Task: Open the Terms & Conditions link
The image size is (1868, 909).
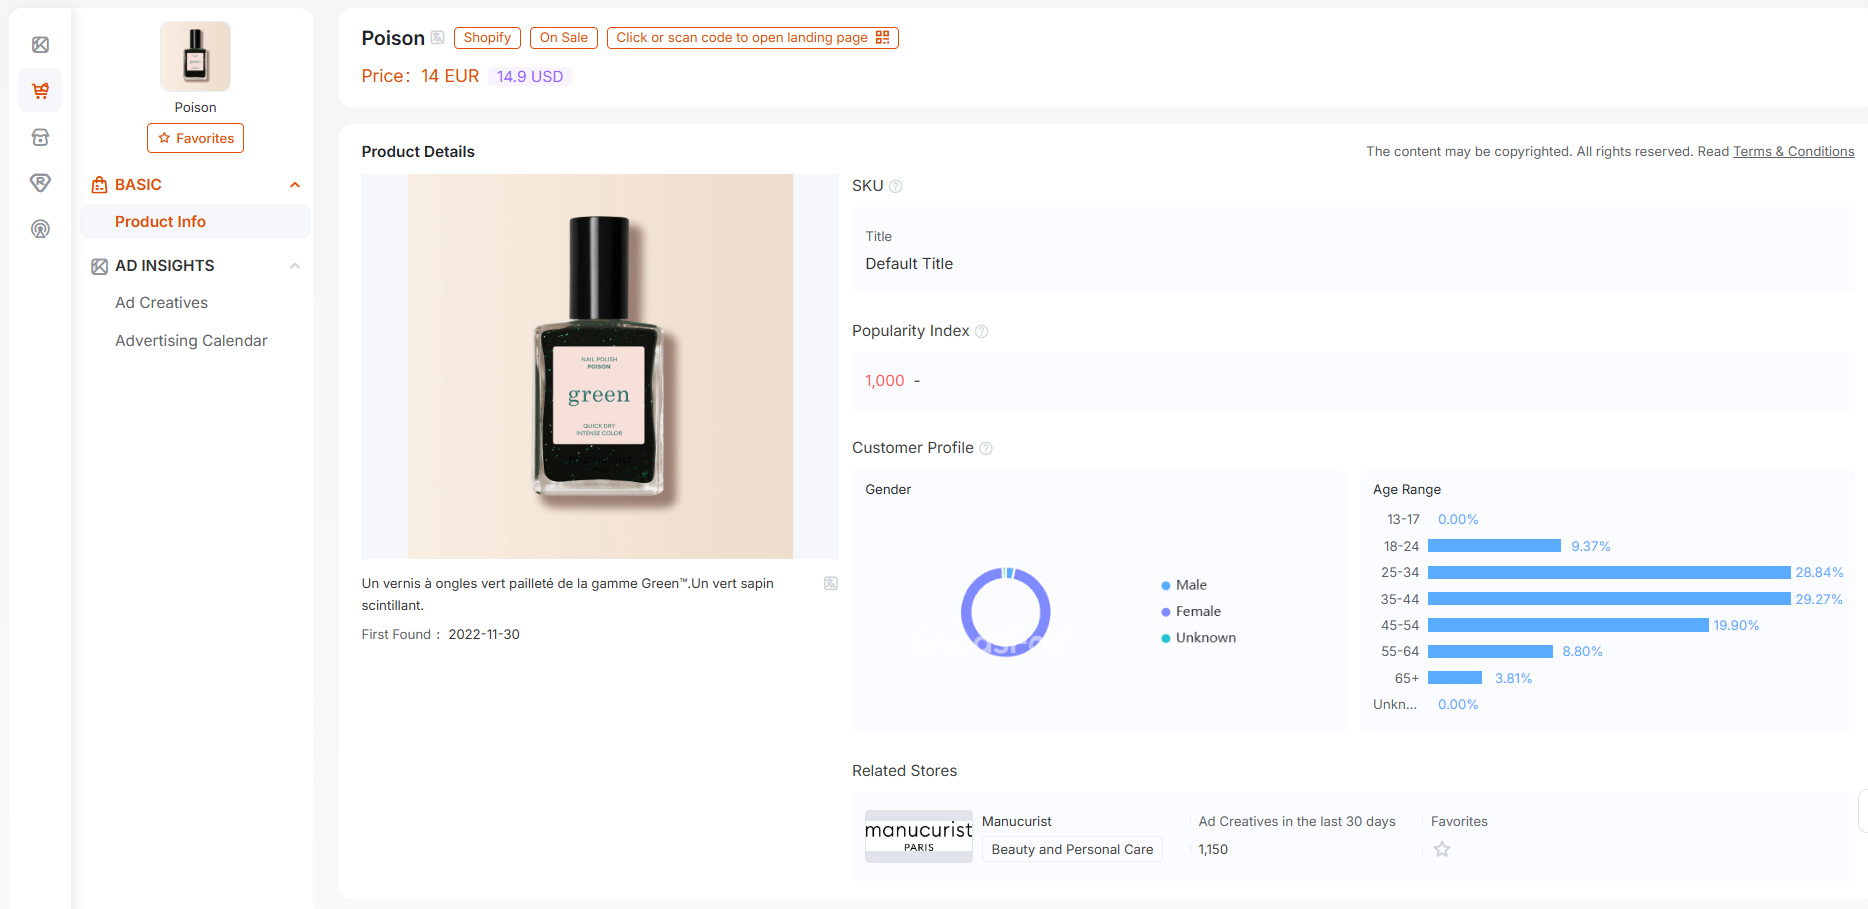Action: [x=1793, y=152]
